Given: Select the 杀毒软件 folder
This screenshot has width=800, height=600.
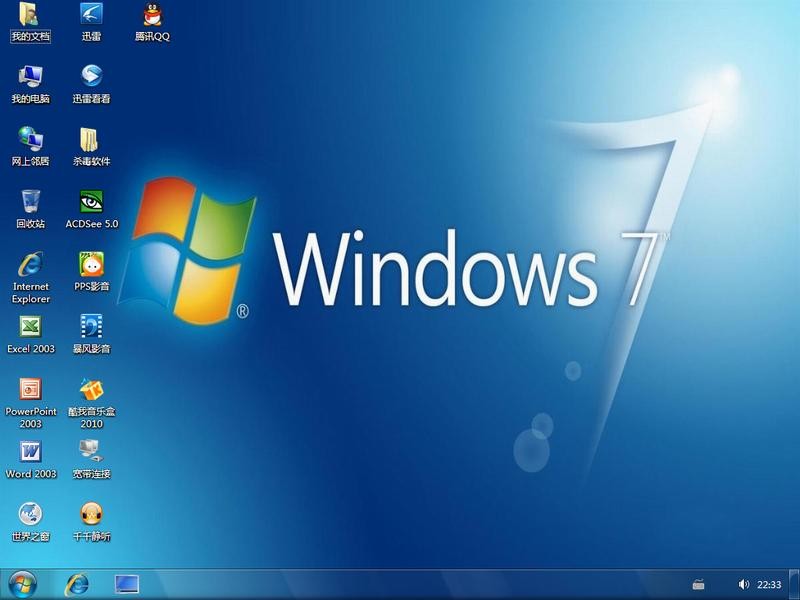Looking at the screenshot, I should [x=91, y=147].
